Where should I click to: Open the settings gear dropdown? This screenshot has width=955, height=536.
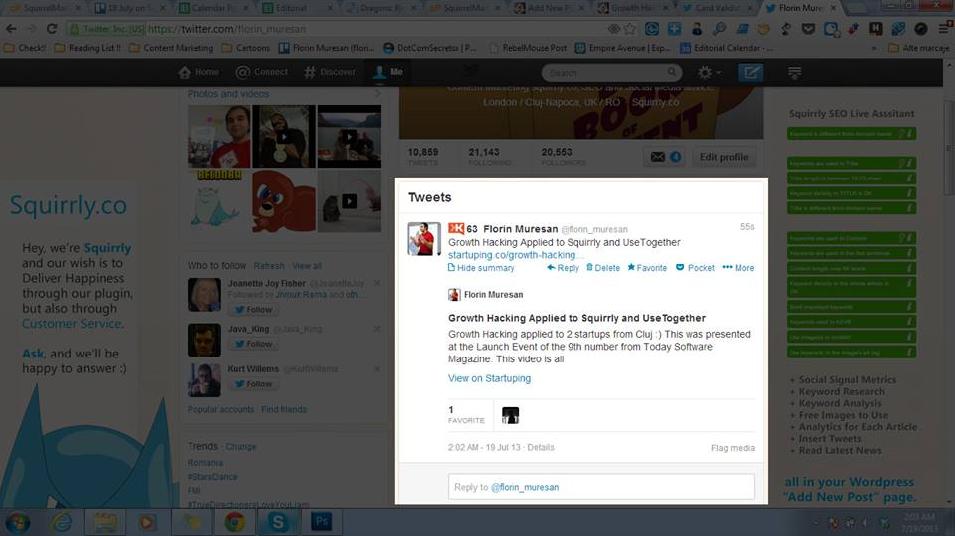tap(708, 72)
